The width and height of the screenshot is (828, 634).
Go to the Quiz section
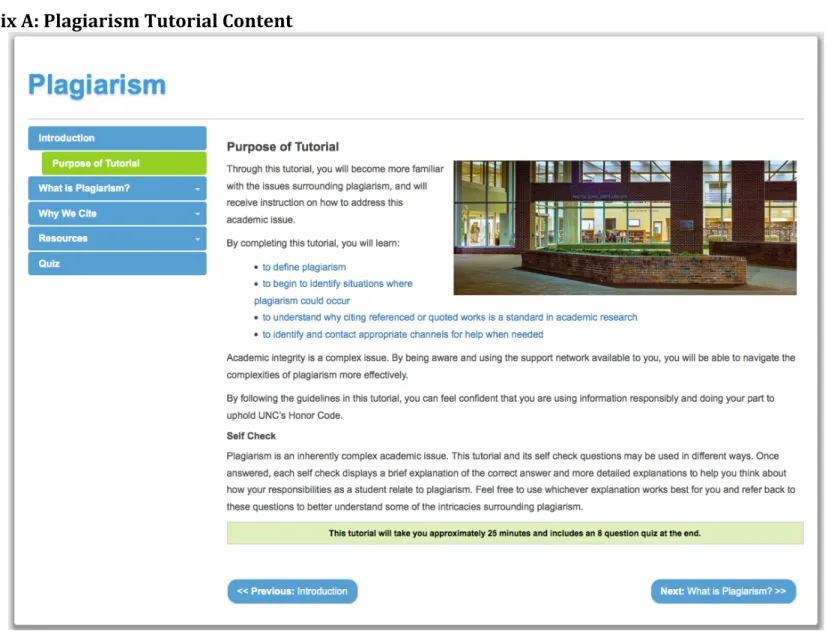click(117, 263)
